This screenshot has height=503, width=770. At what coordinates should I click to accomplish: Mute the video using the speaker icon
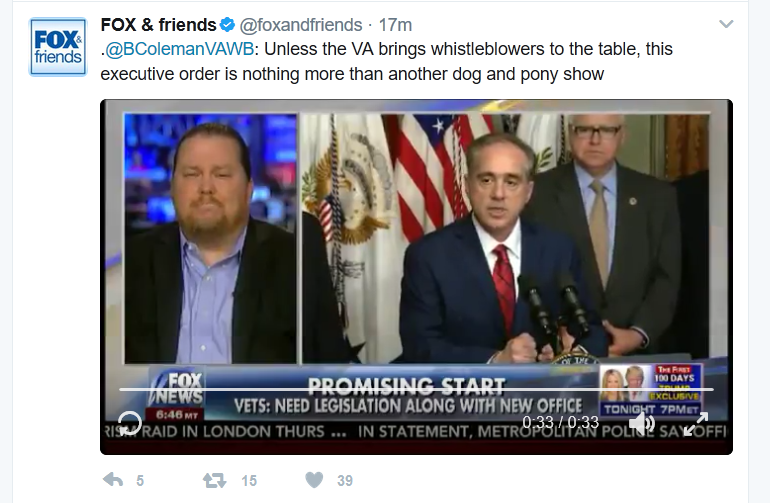(641, 422)
